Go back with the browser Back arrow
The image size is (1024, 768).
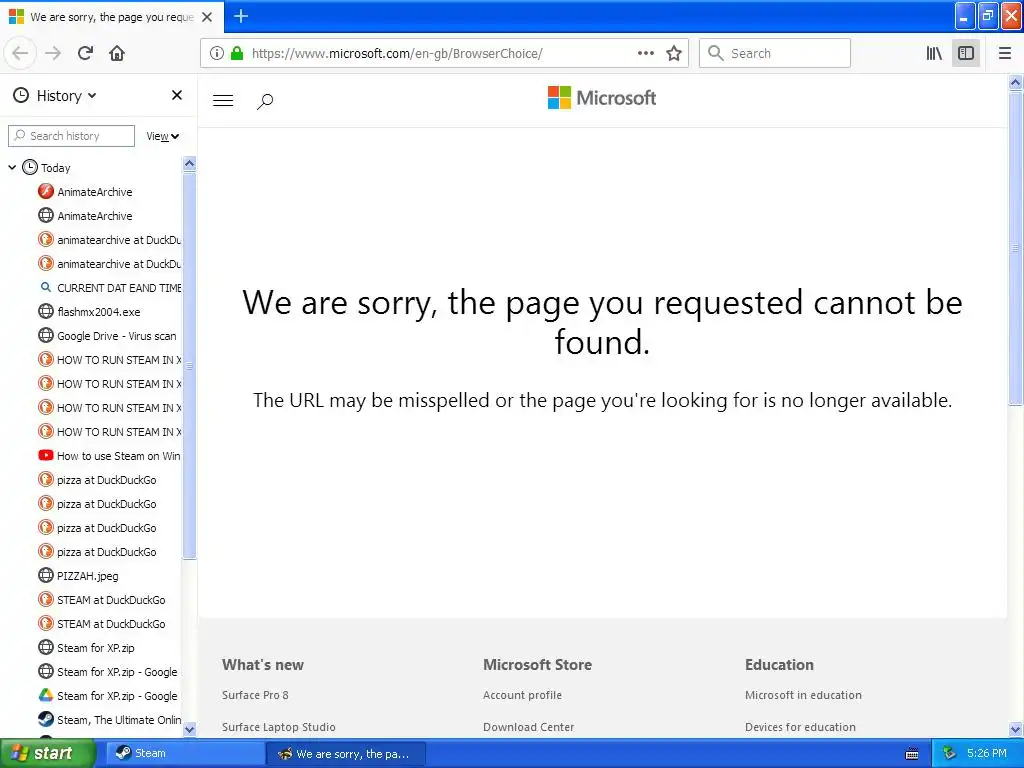20,54
